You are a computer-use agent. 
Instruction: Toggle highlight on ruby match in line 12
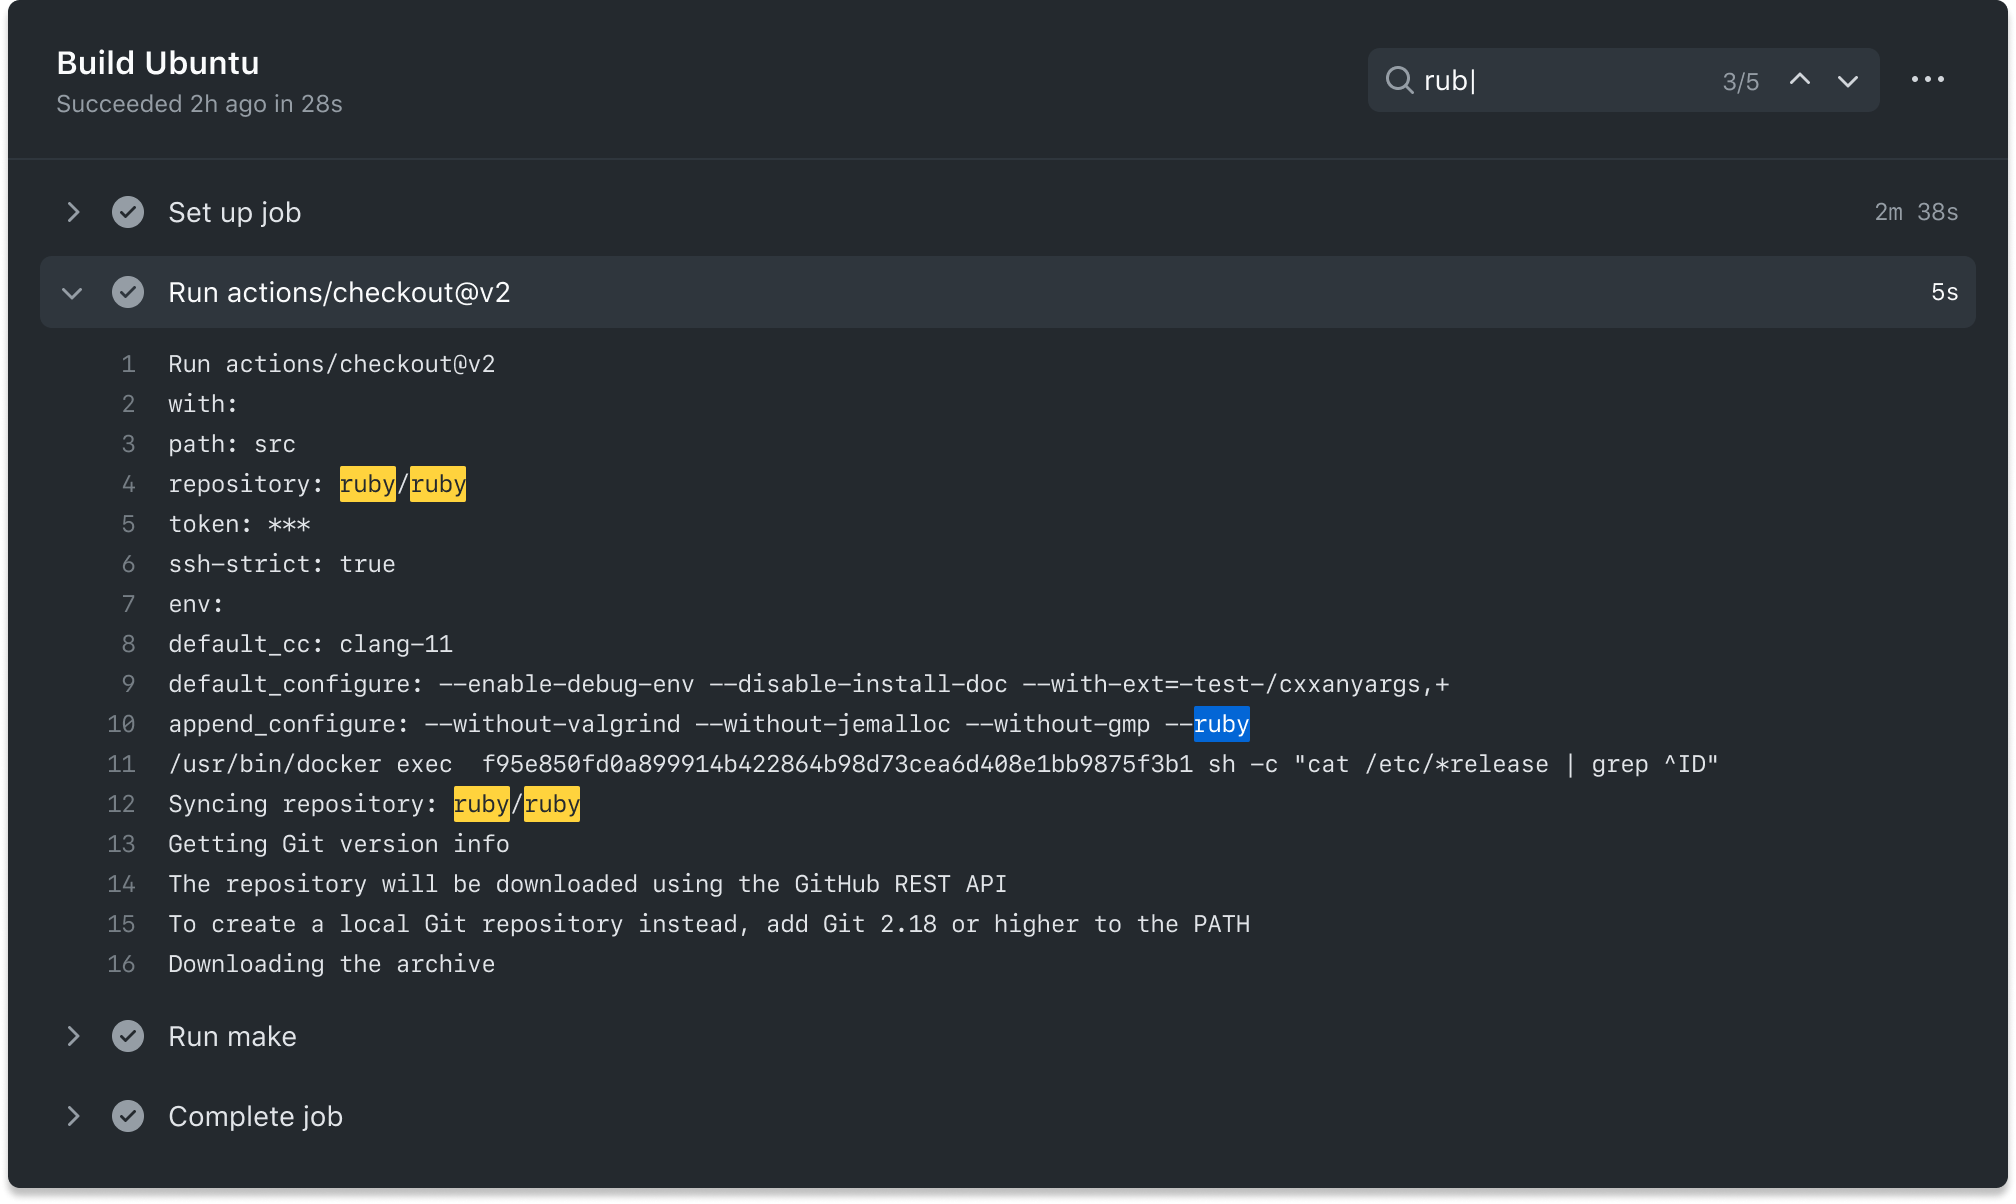tap(481, 804)
